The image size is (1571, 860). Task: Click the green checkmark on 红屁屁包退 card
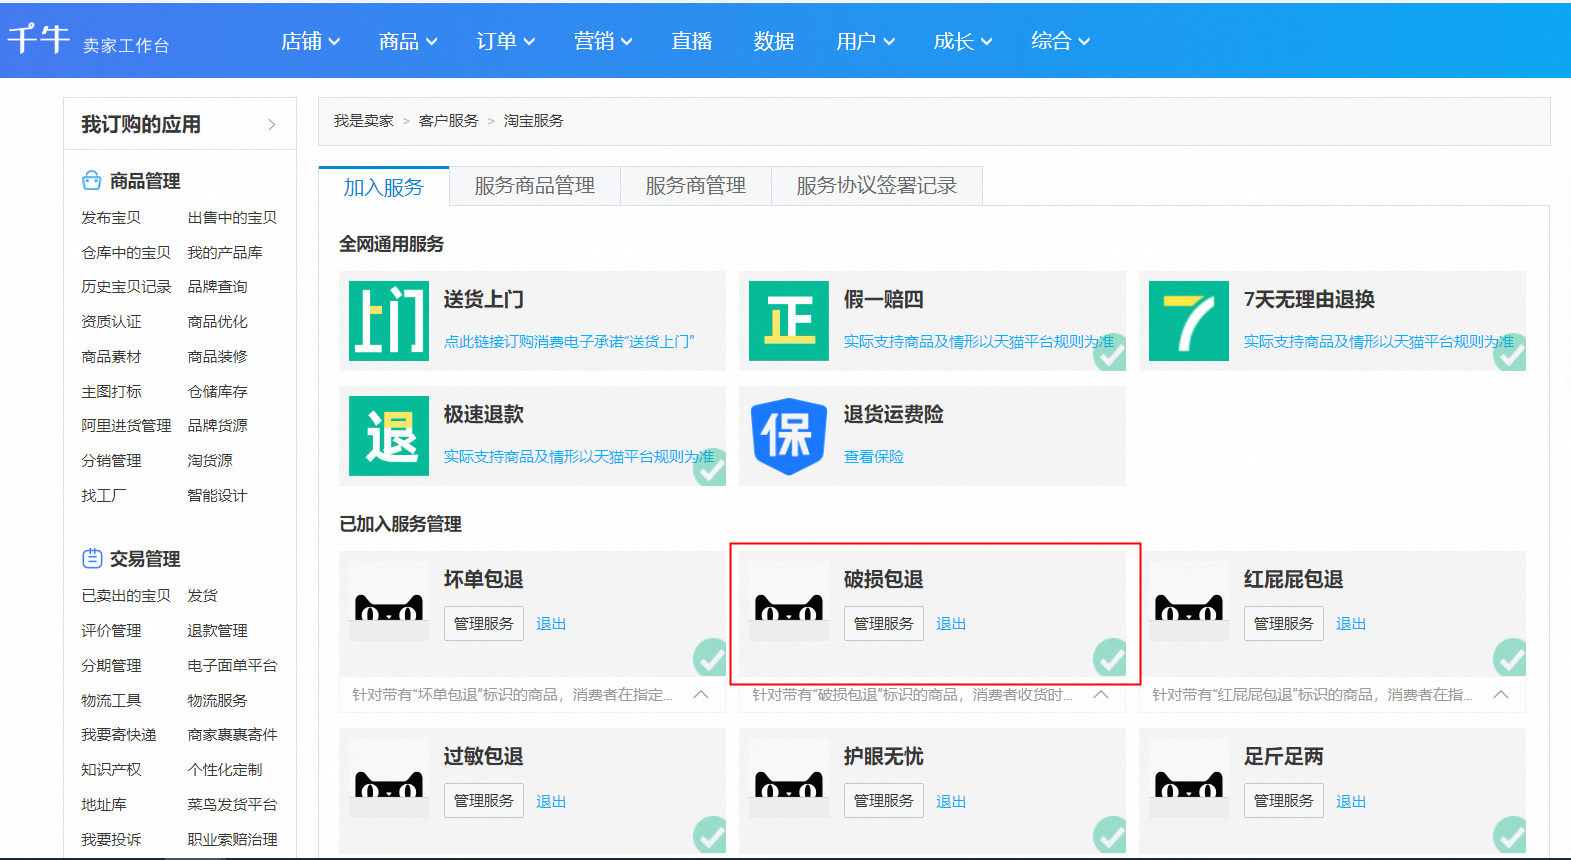coord(1510,657)
